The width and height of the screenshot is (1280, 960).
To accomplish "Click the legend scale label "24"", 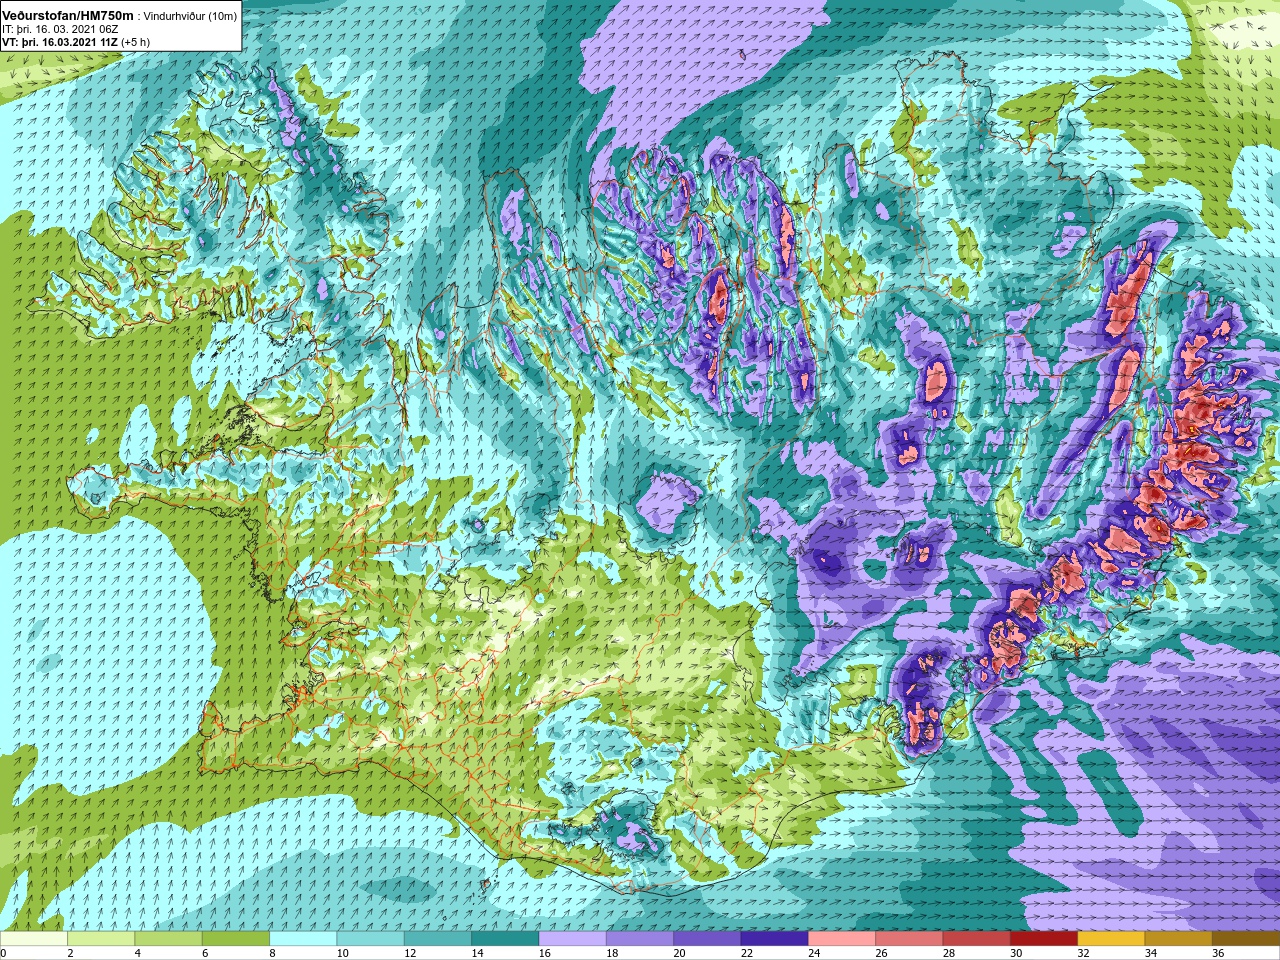I will (814, 953).
